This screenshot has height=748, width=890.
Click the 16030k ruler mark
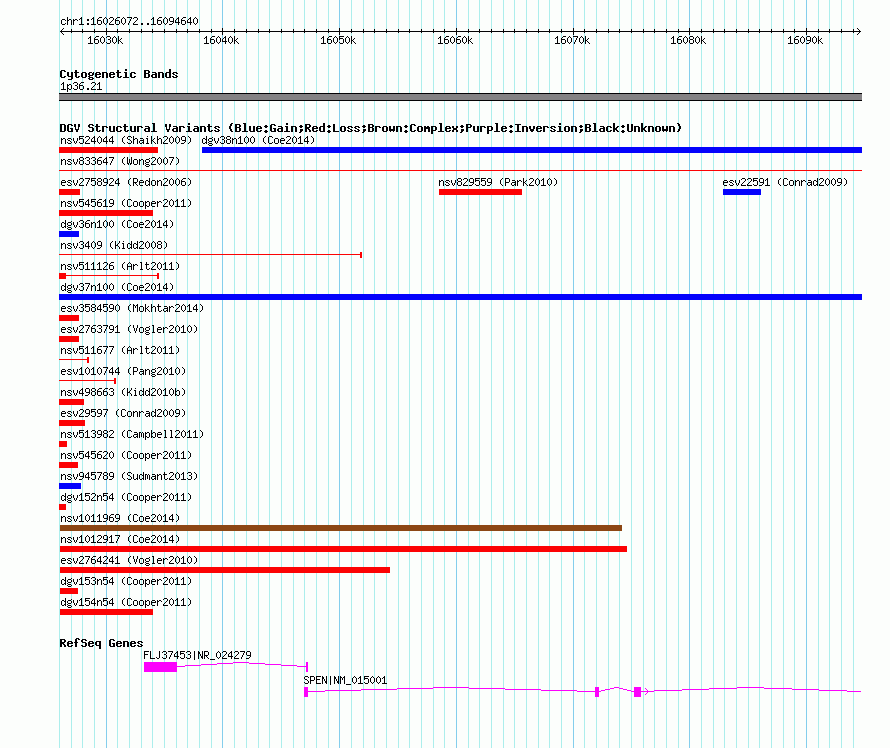(105, 40)
